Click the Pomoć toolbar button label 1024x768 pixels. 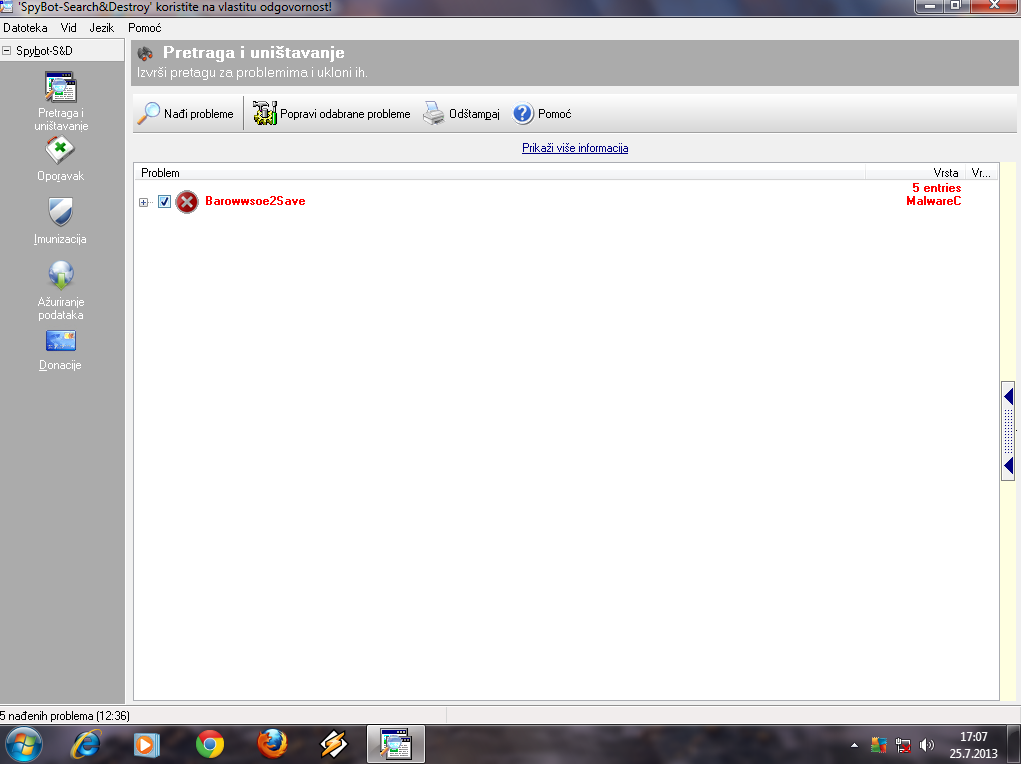554,114
